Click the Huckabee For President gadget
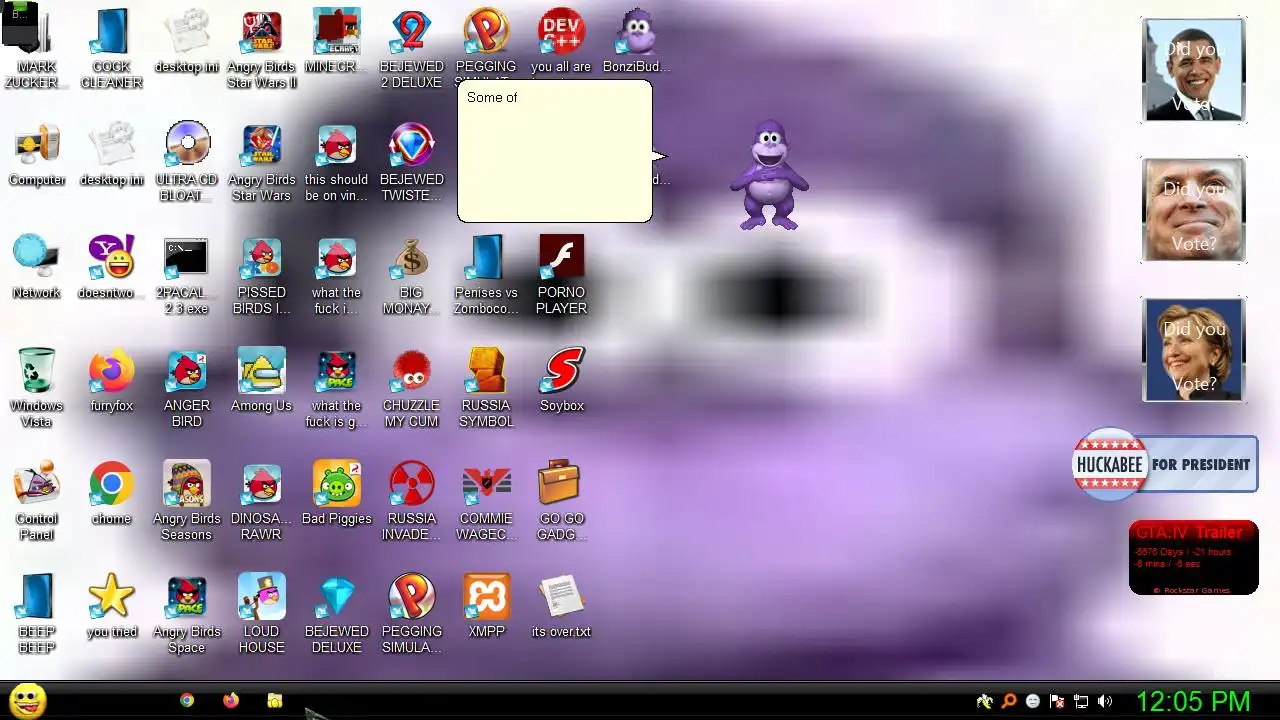Image resolution: width=1280 pixels, height=720 pixels. (1165, 464)
